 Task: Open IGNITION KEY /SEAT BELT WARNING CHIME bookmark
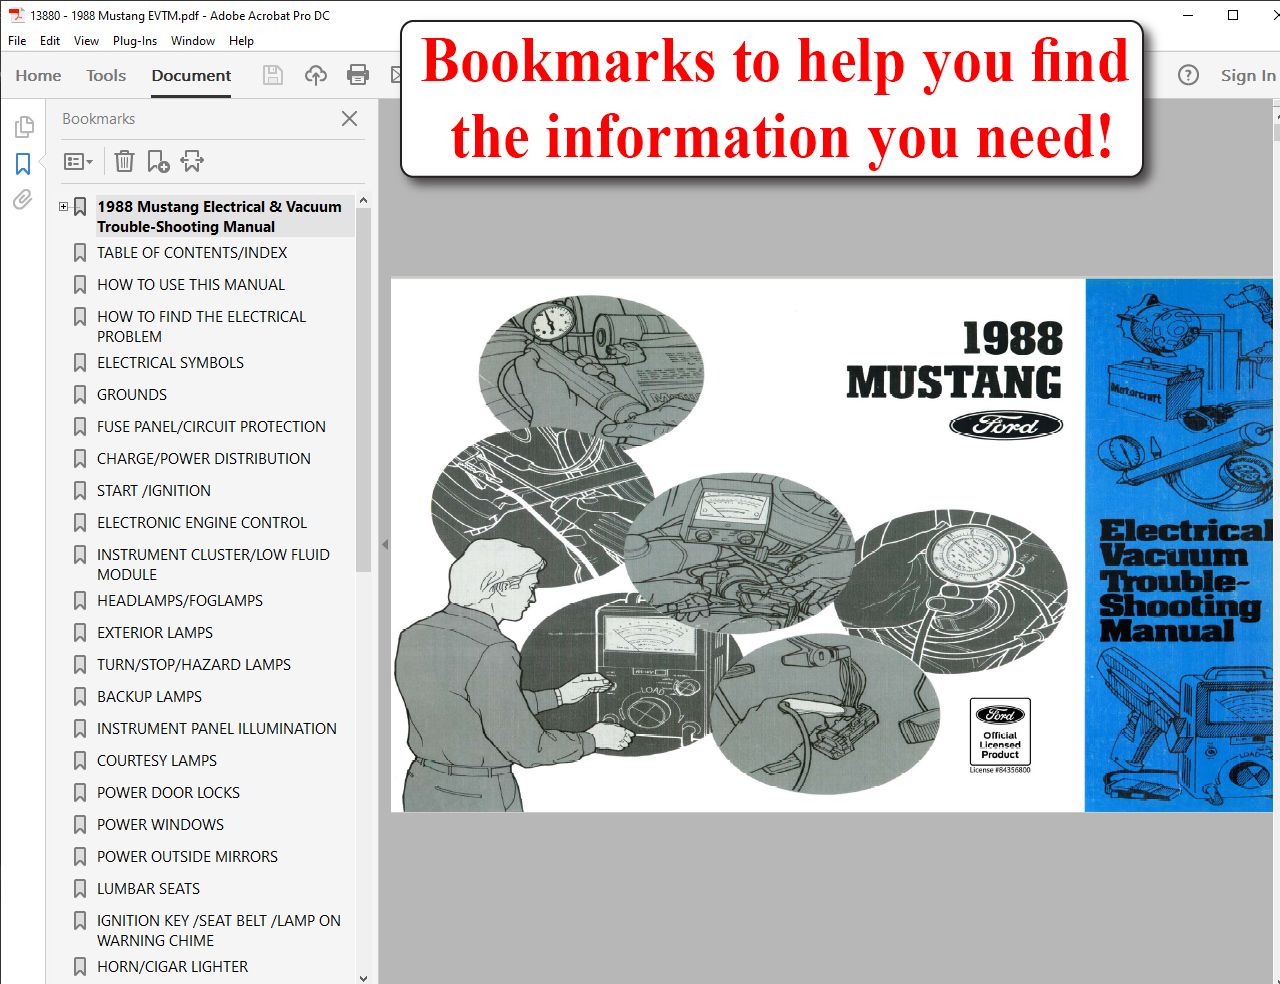click(x=219, y=931)
